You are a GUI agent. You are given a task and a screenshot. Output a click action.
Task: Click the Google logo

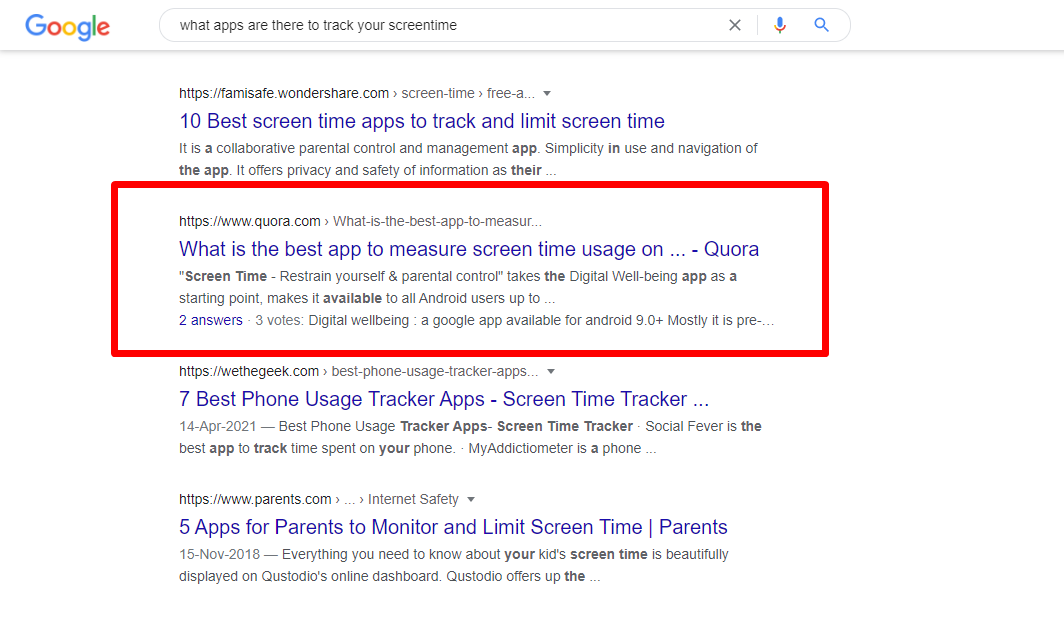tap(67, 26)
